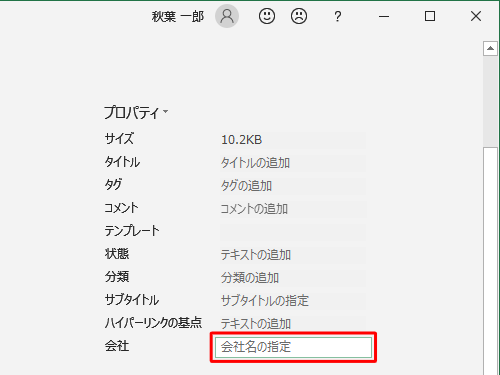Click the 会社 label
Viewport: 500px width, 375px height.
click(117, 346)
